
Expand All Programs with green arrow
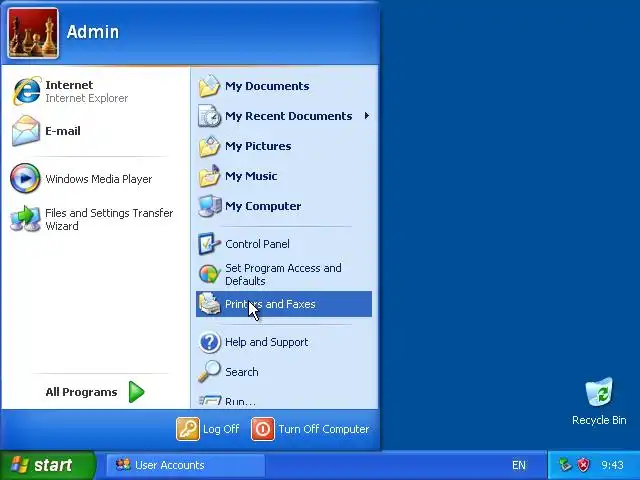click(x=136, y=392)
